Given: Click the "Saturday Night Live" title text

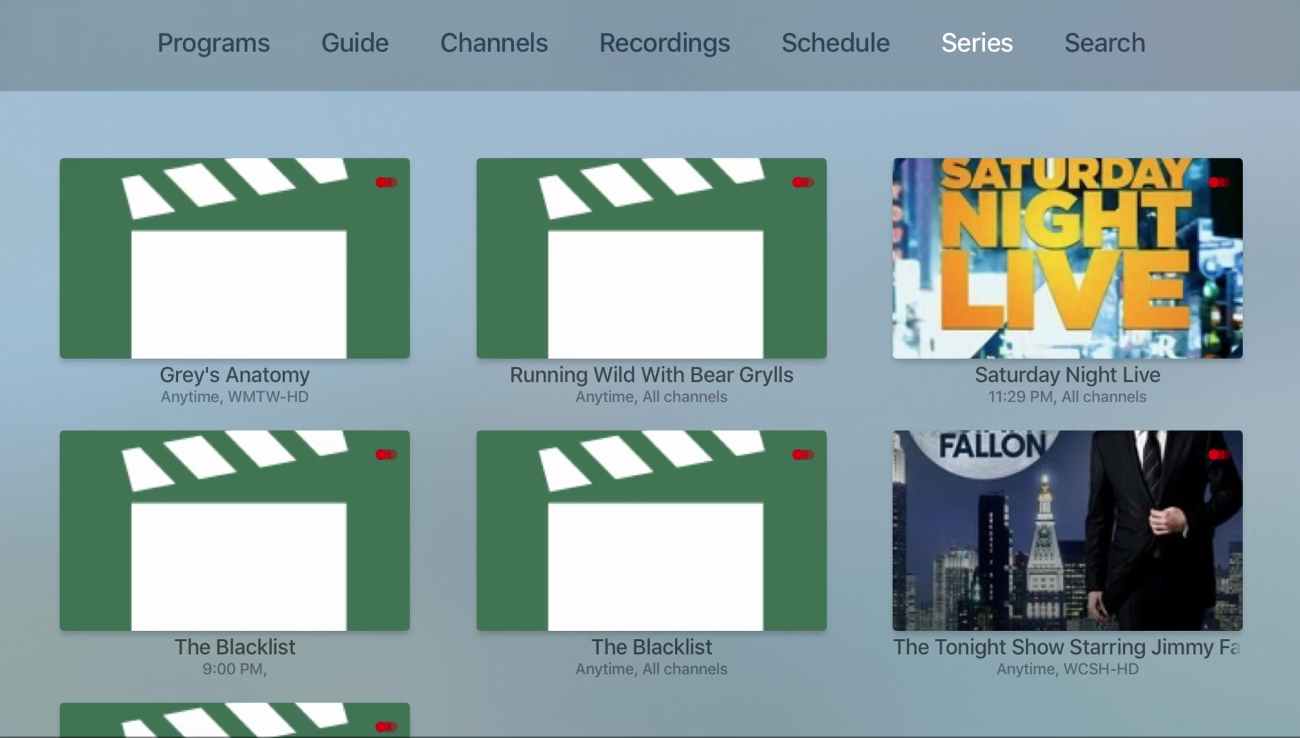Looking at the screenshot, I should (x=1068, y=375).
